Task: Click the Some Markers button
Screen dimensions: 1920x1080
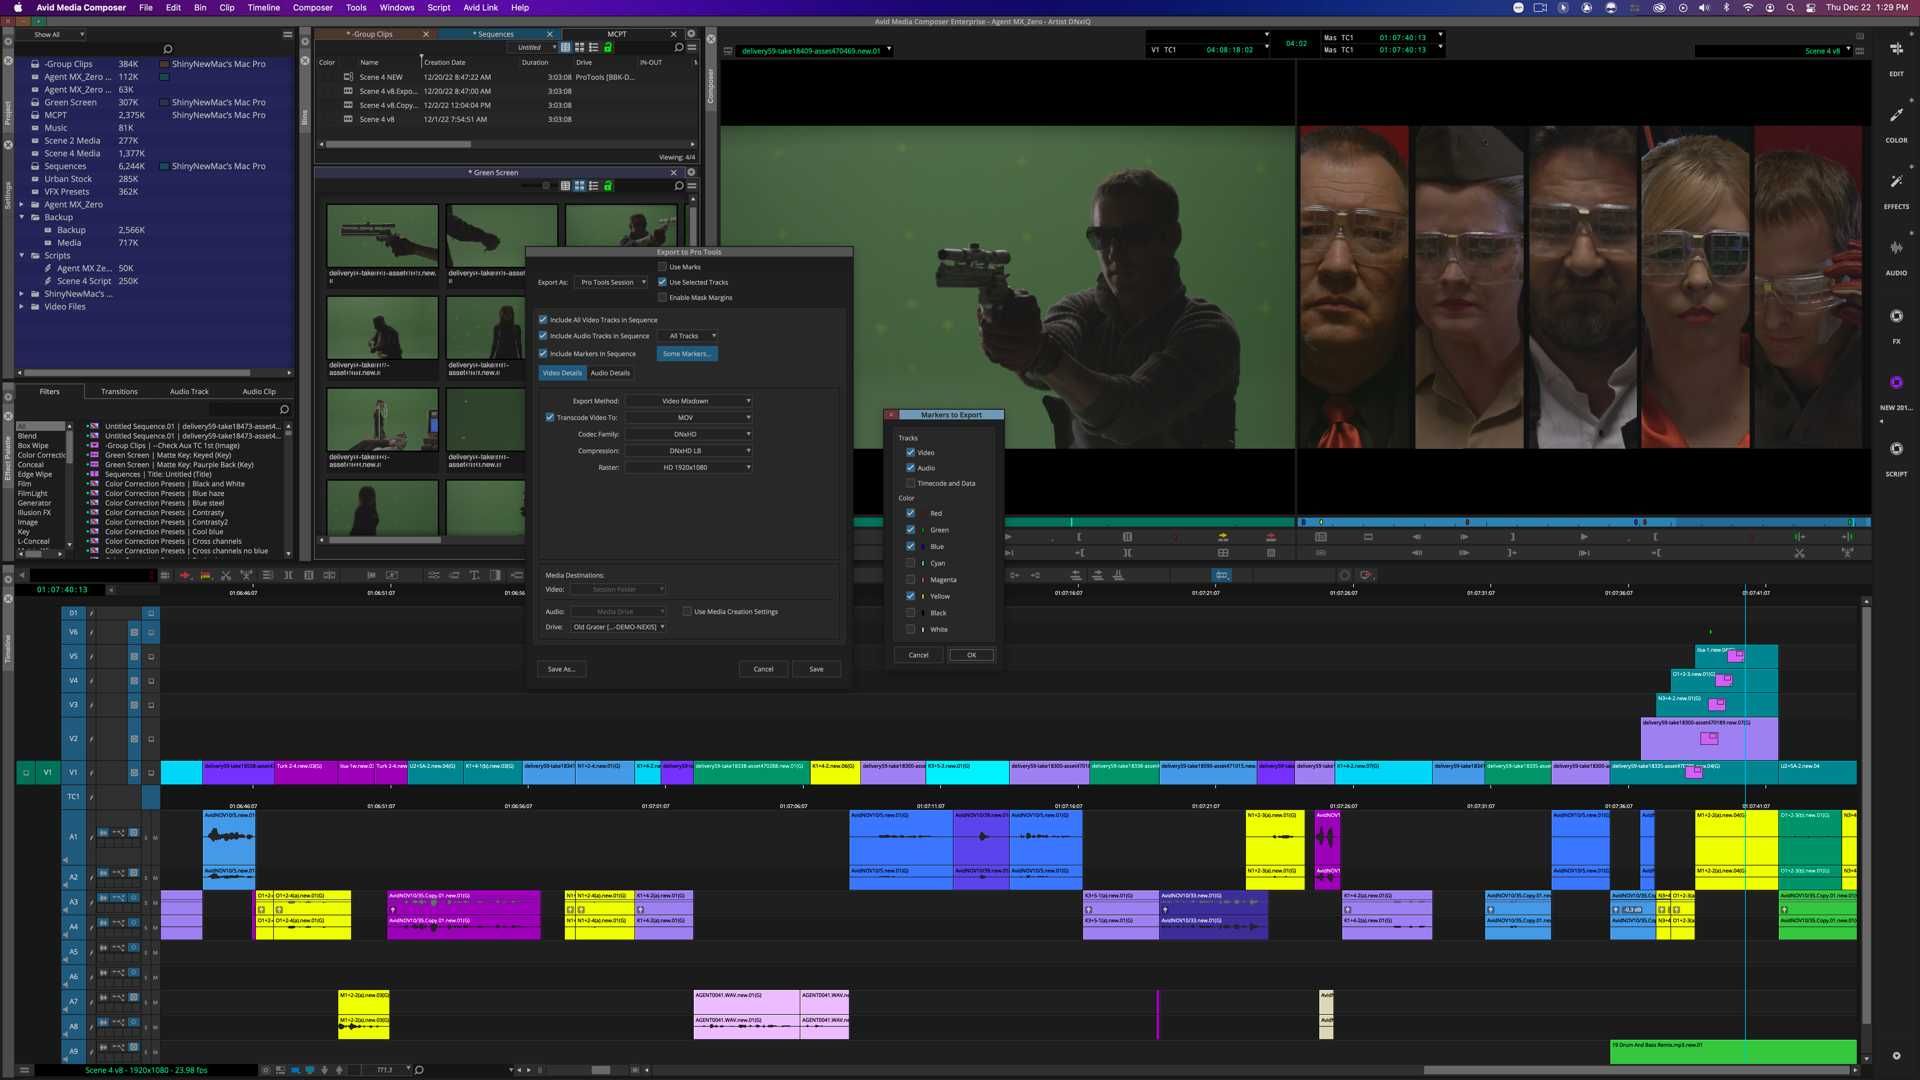Action: pyautogui.click(x=686, y=353)
